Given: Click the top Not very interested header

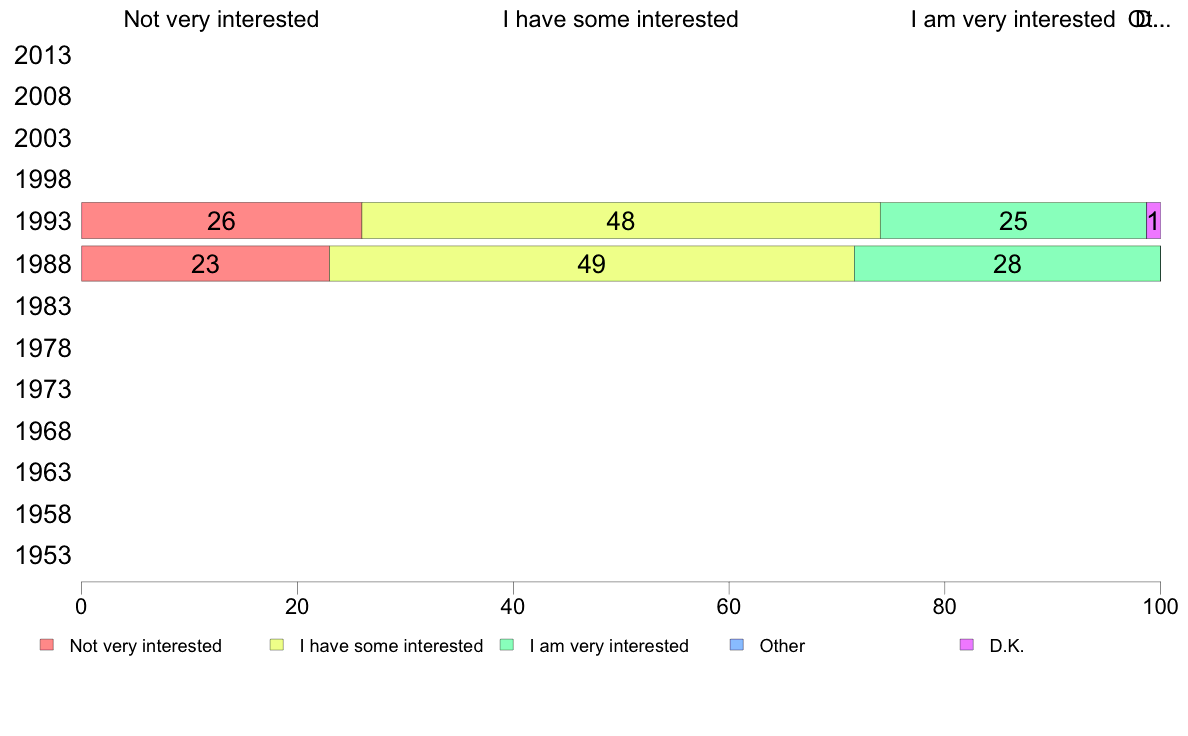Looking at the screenshot, I should pos(221,19).
